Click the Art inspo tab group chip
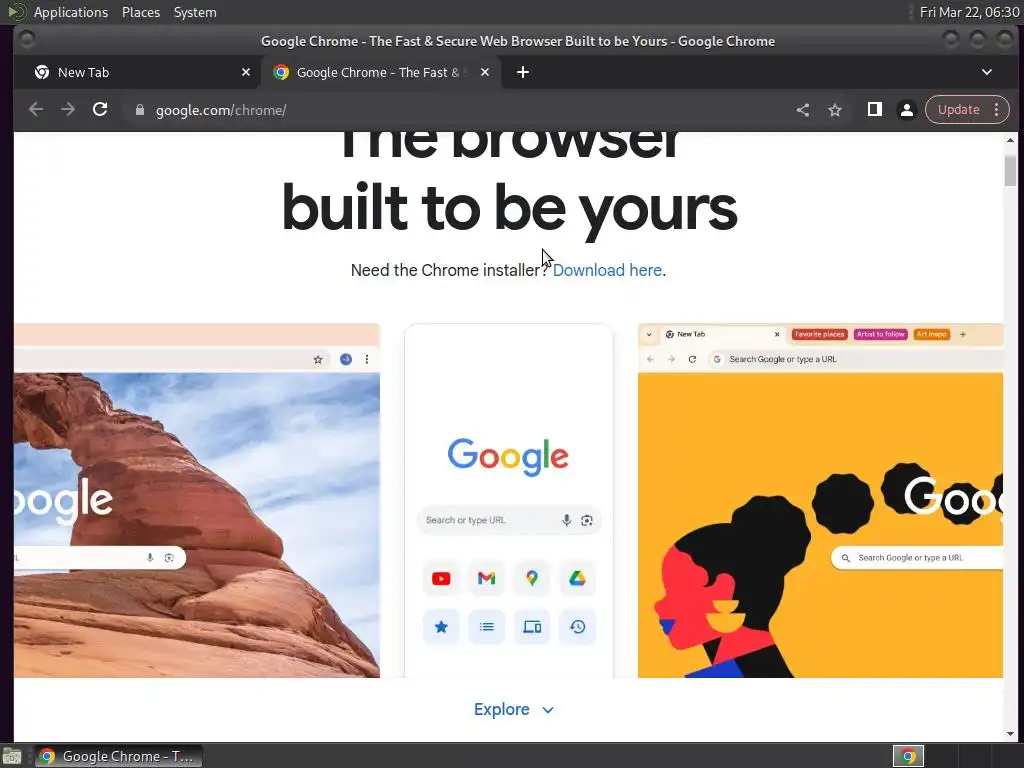This screenshot has height=768, width=1024. tap(931, 334)
